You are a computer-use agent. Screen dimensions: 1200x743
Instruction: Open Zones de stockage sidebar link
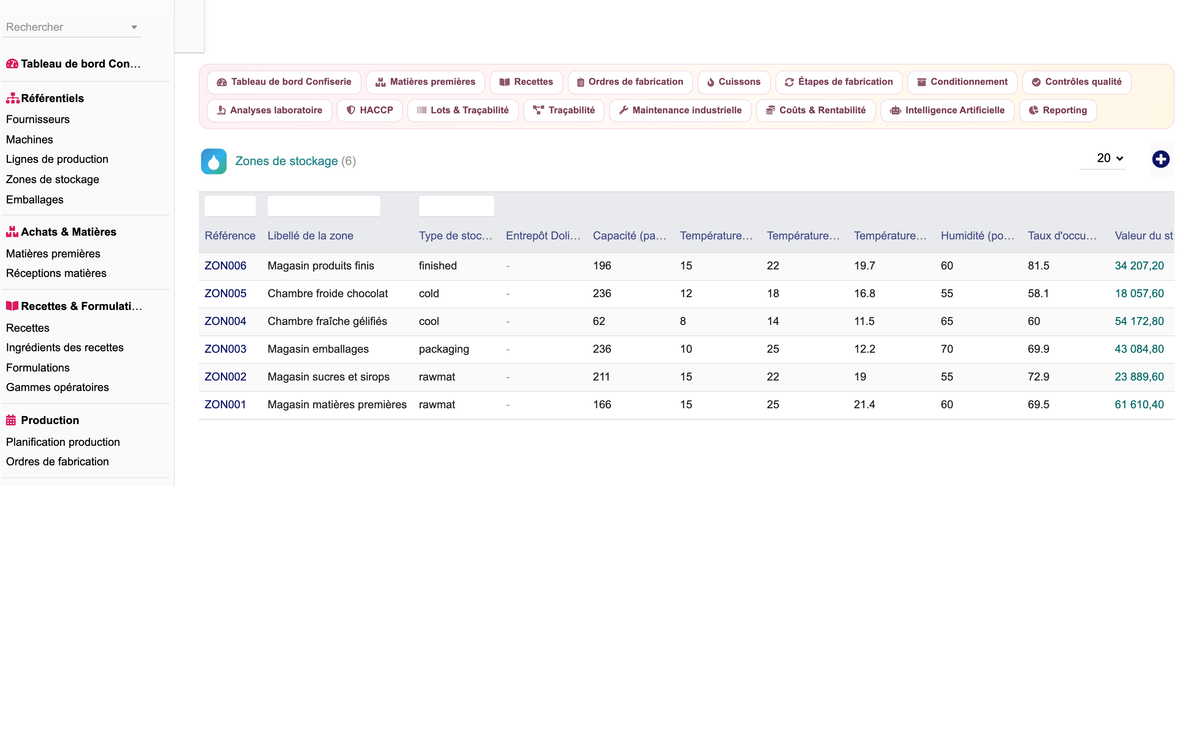coord(53,180)
